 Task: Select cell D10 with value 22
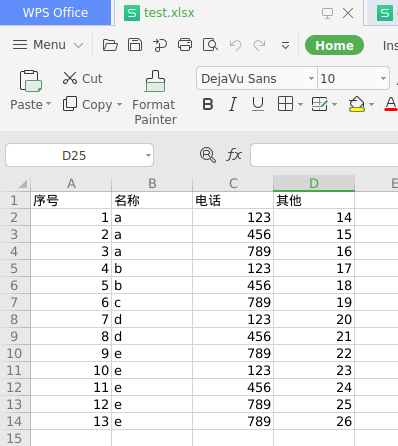314,353
